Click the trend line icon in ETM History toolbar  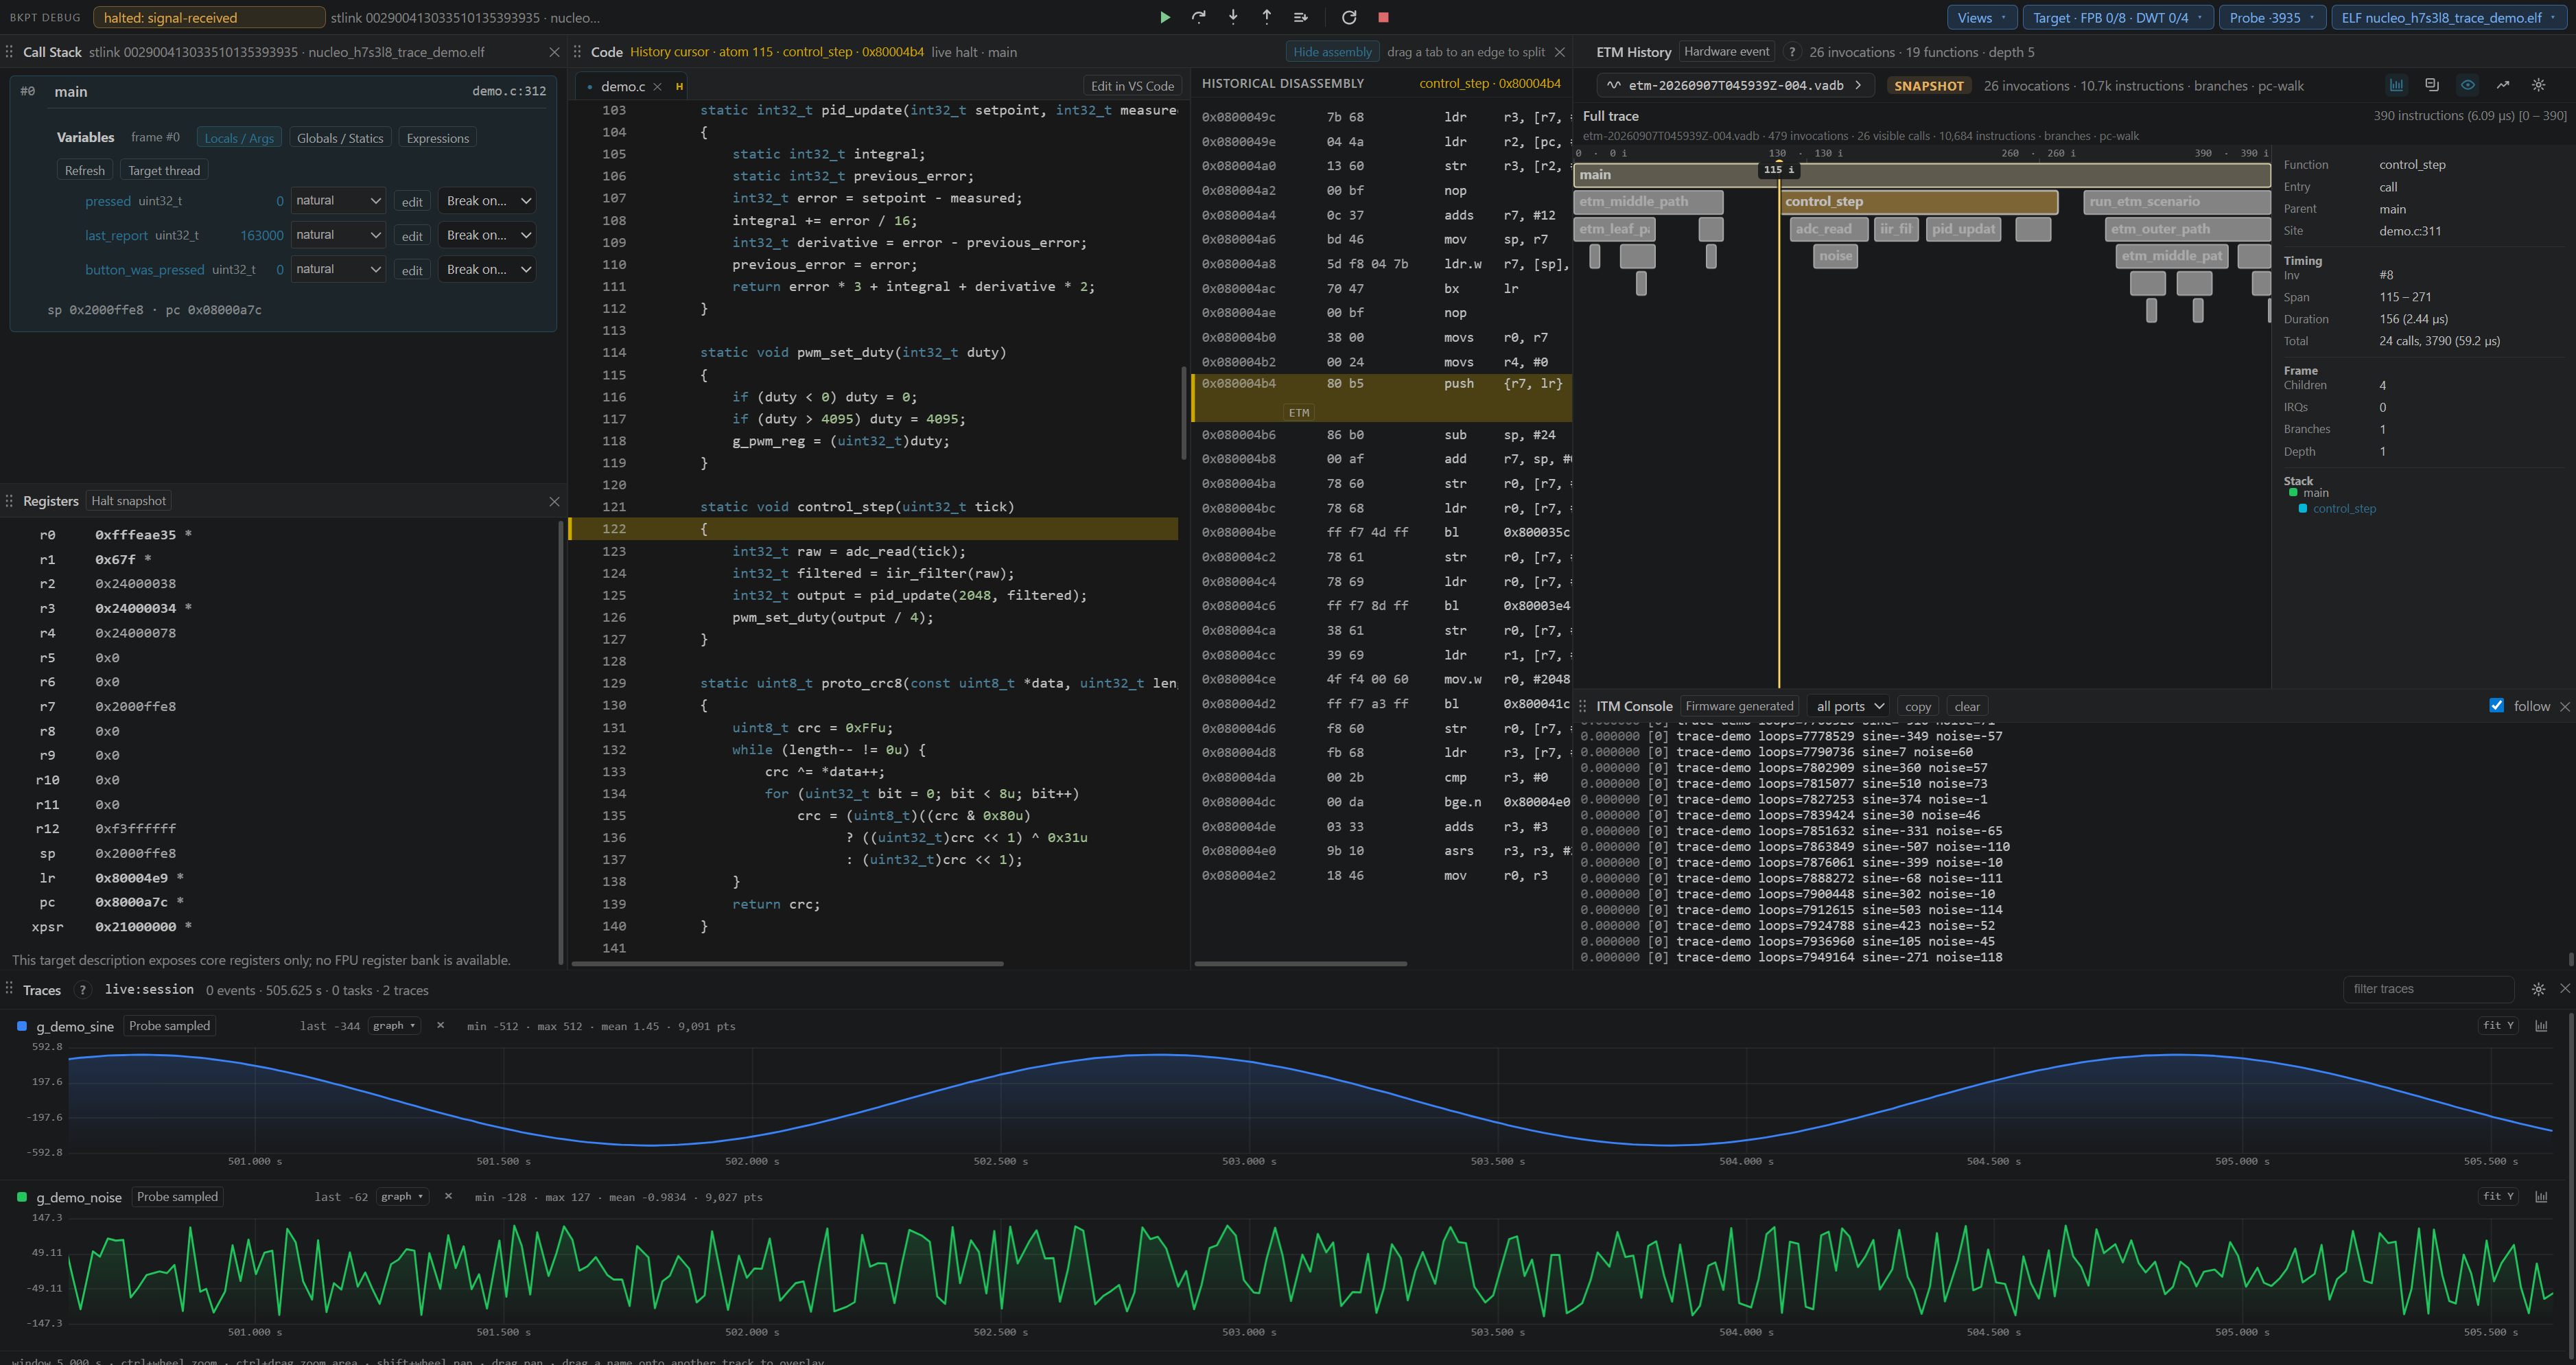coord(2503,85)
